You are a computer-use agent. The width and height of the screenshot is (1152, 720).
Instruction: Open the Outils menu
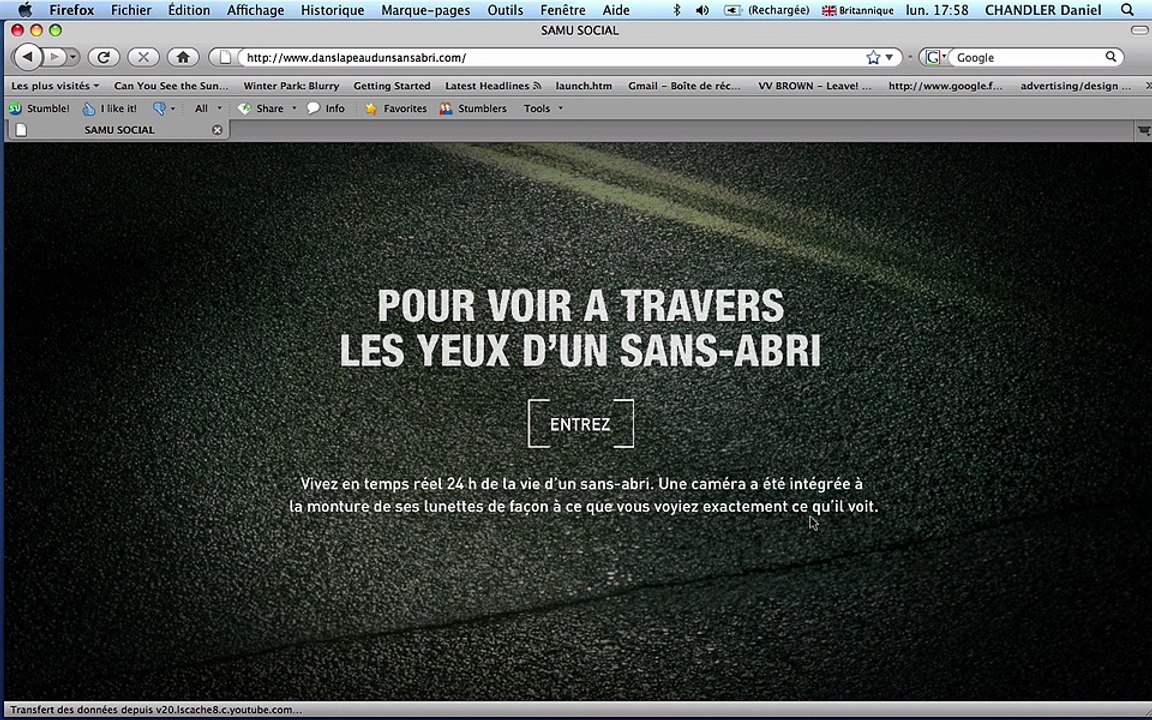505,10
